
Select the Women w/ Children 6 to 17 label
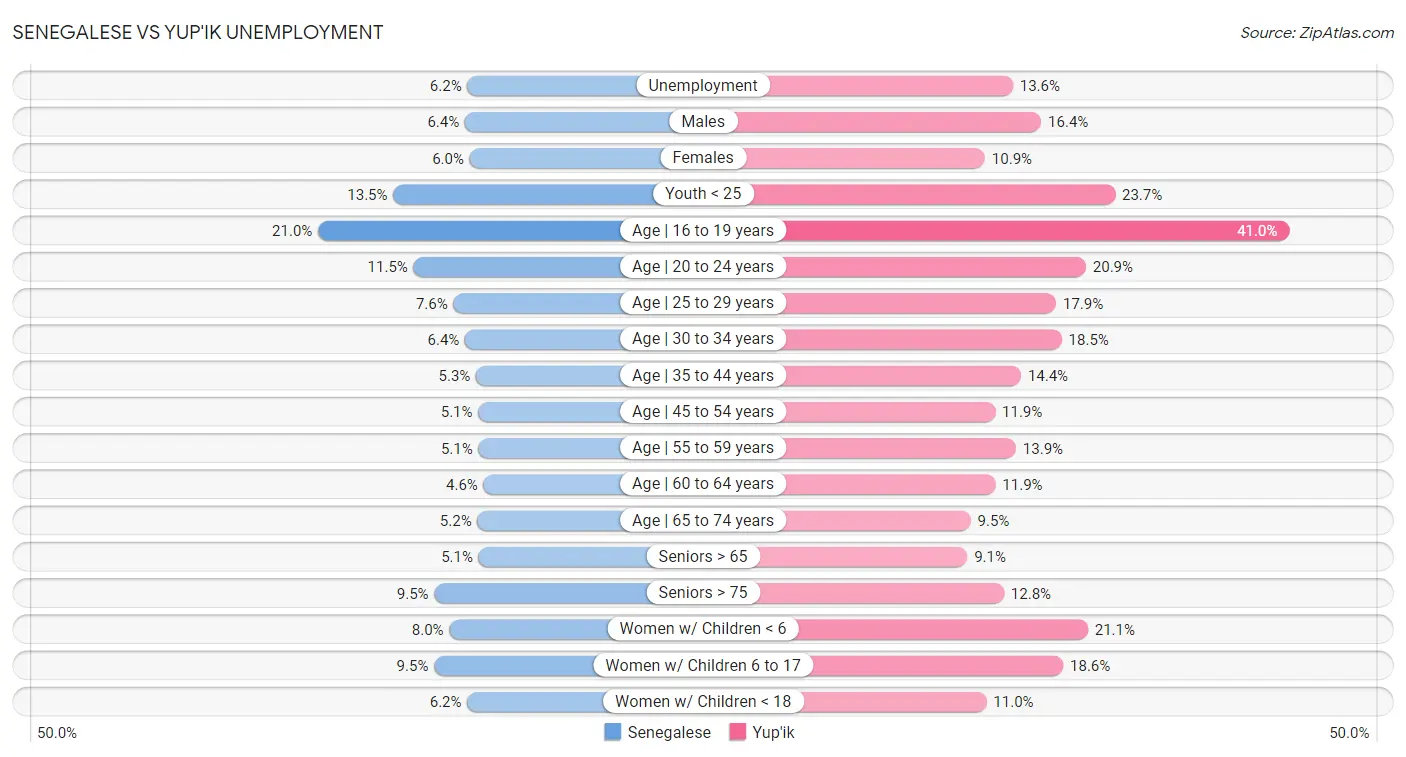pos(703,665)
